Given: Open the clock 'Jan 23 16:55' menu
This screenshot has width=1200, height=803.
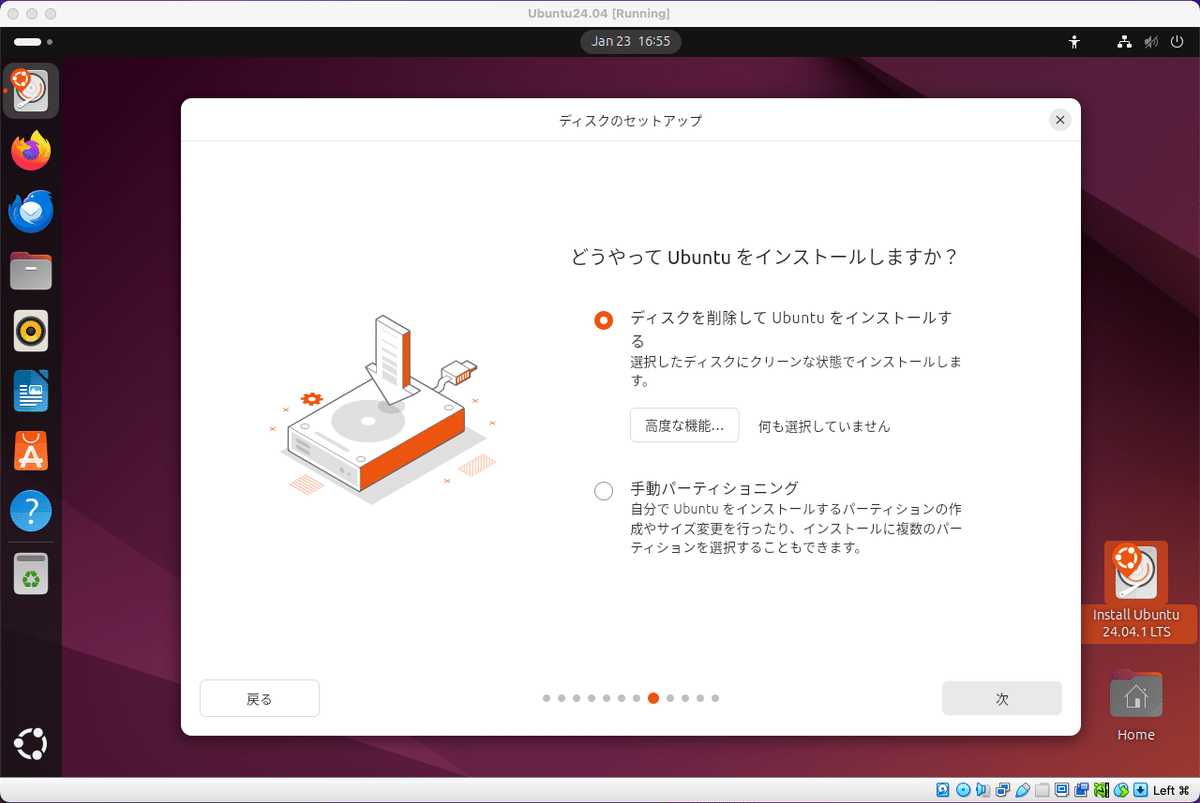Looking at the screenshot, I should [x=631, y=42].
